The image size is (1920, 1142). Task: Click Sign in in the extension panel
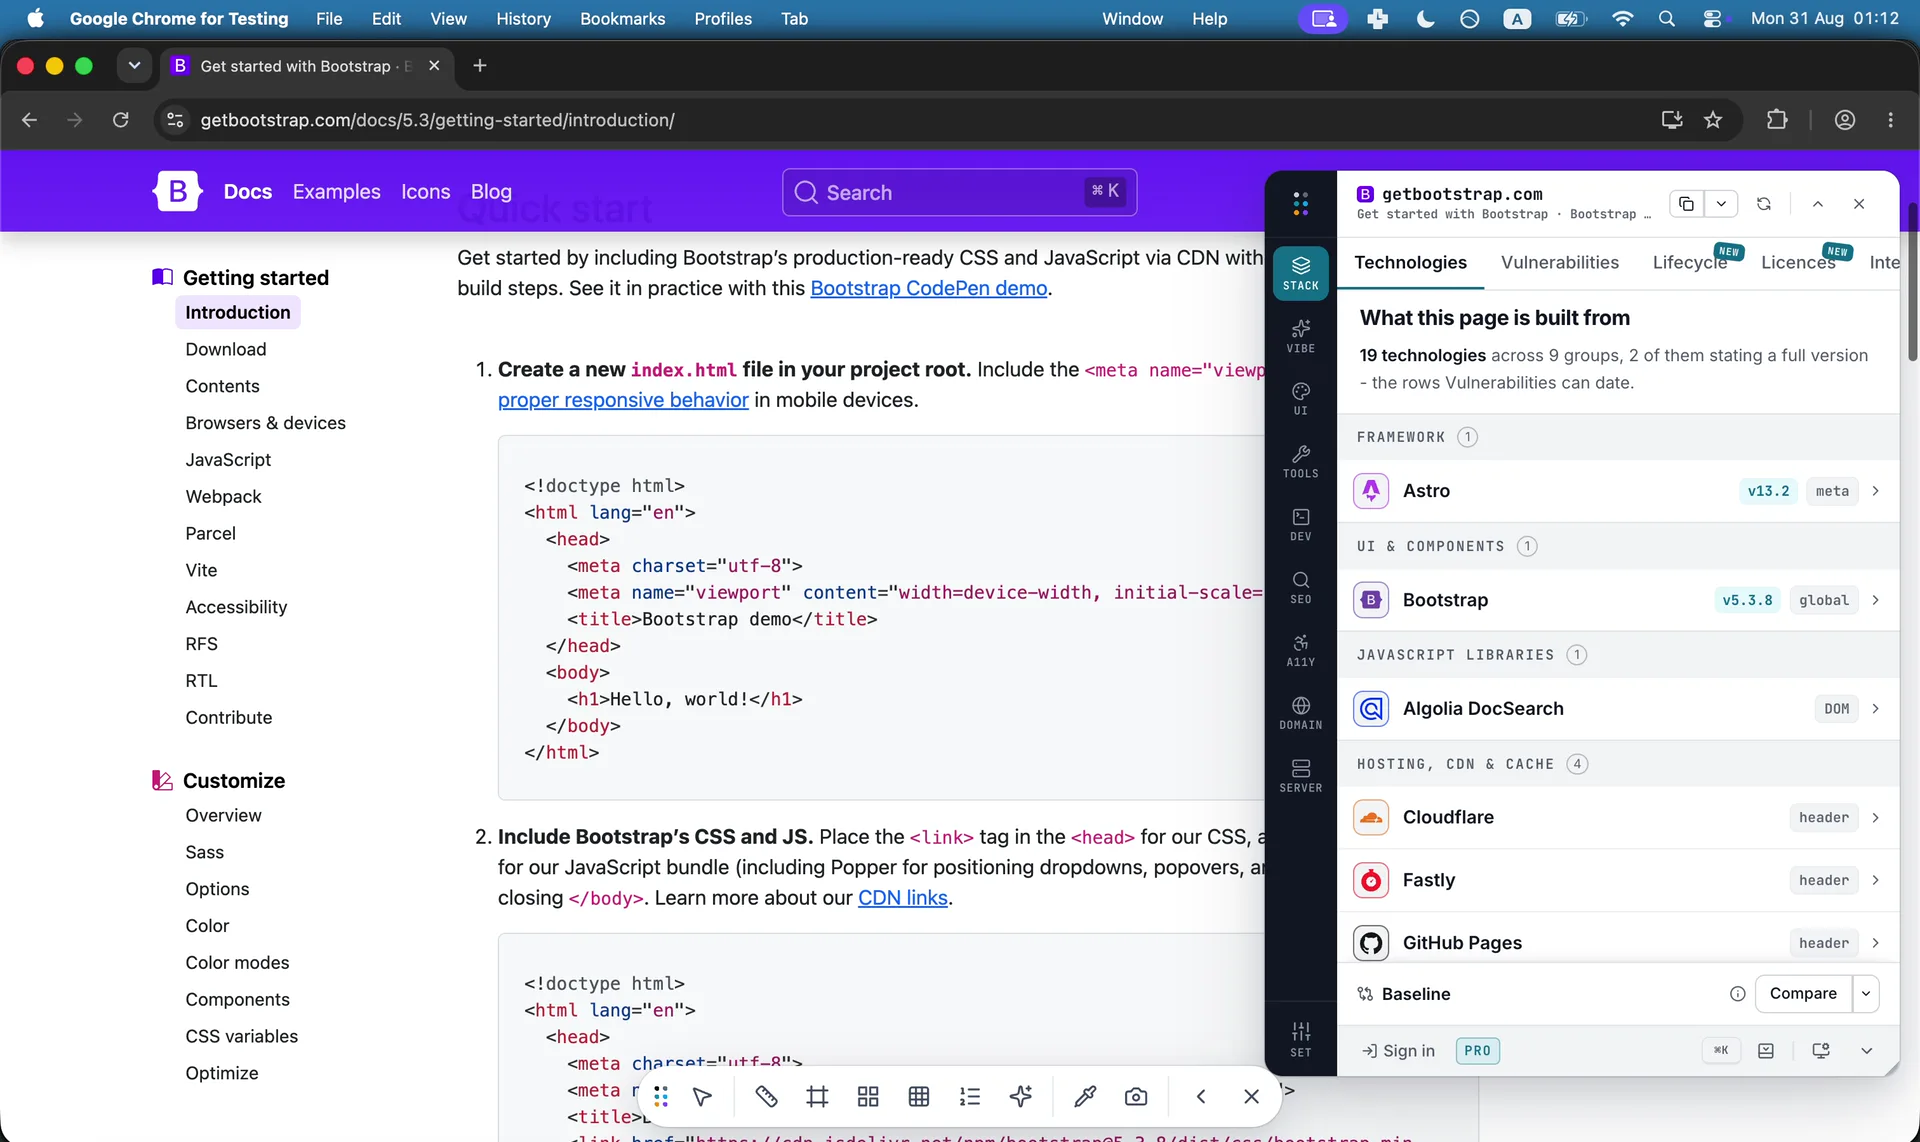click(x=1398, y=1051)
